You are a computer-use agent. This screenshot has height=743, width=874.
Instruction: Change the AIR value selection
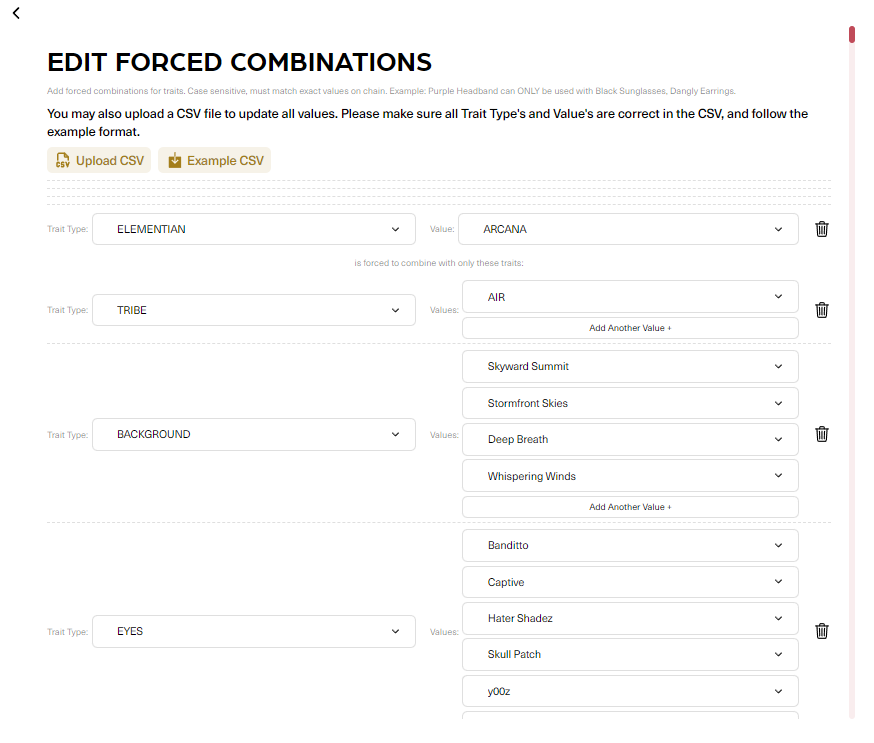point(630,297)
